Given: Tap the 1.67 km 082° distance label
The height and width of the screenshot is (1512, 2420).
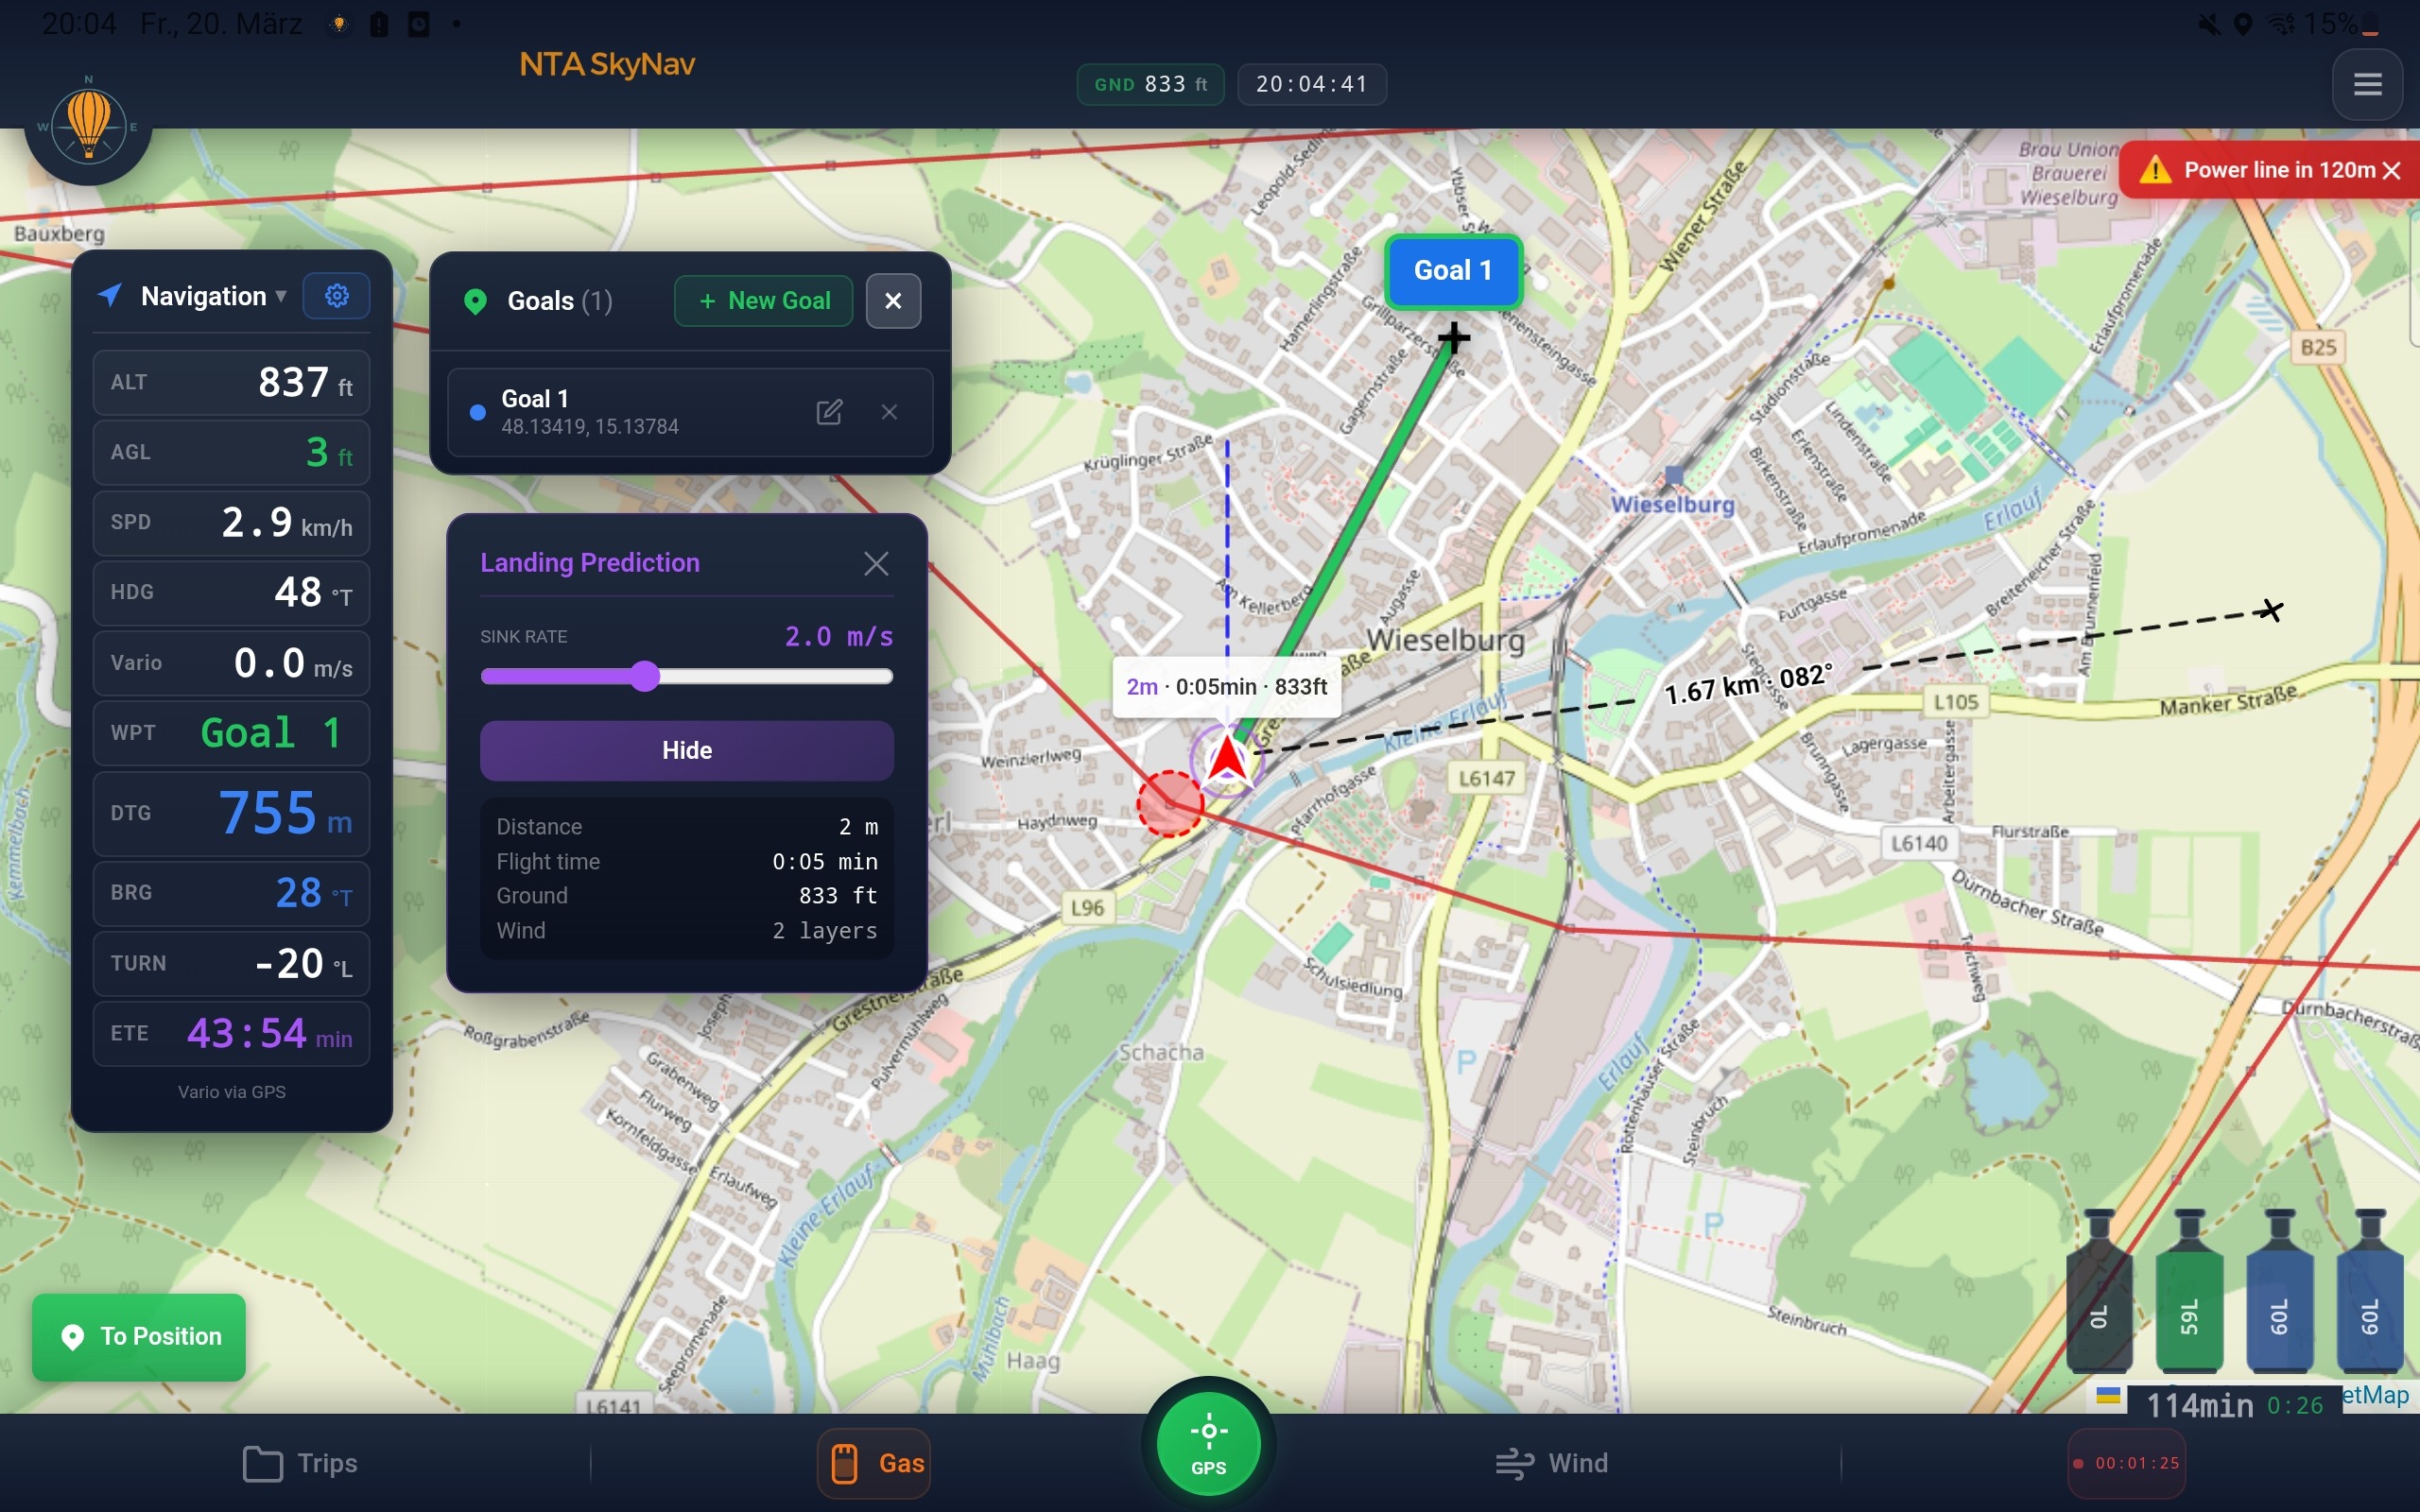Looking at the screenshot, I should [x=1748, y=684].
